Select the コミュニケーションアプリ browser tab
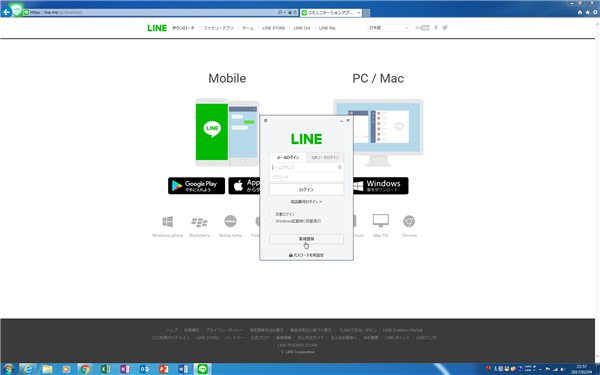This screenshot has width=600, height=375. pos(331,13)
